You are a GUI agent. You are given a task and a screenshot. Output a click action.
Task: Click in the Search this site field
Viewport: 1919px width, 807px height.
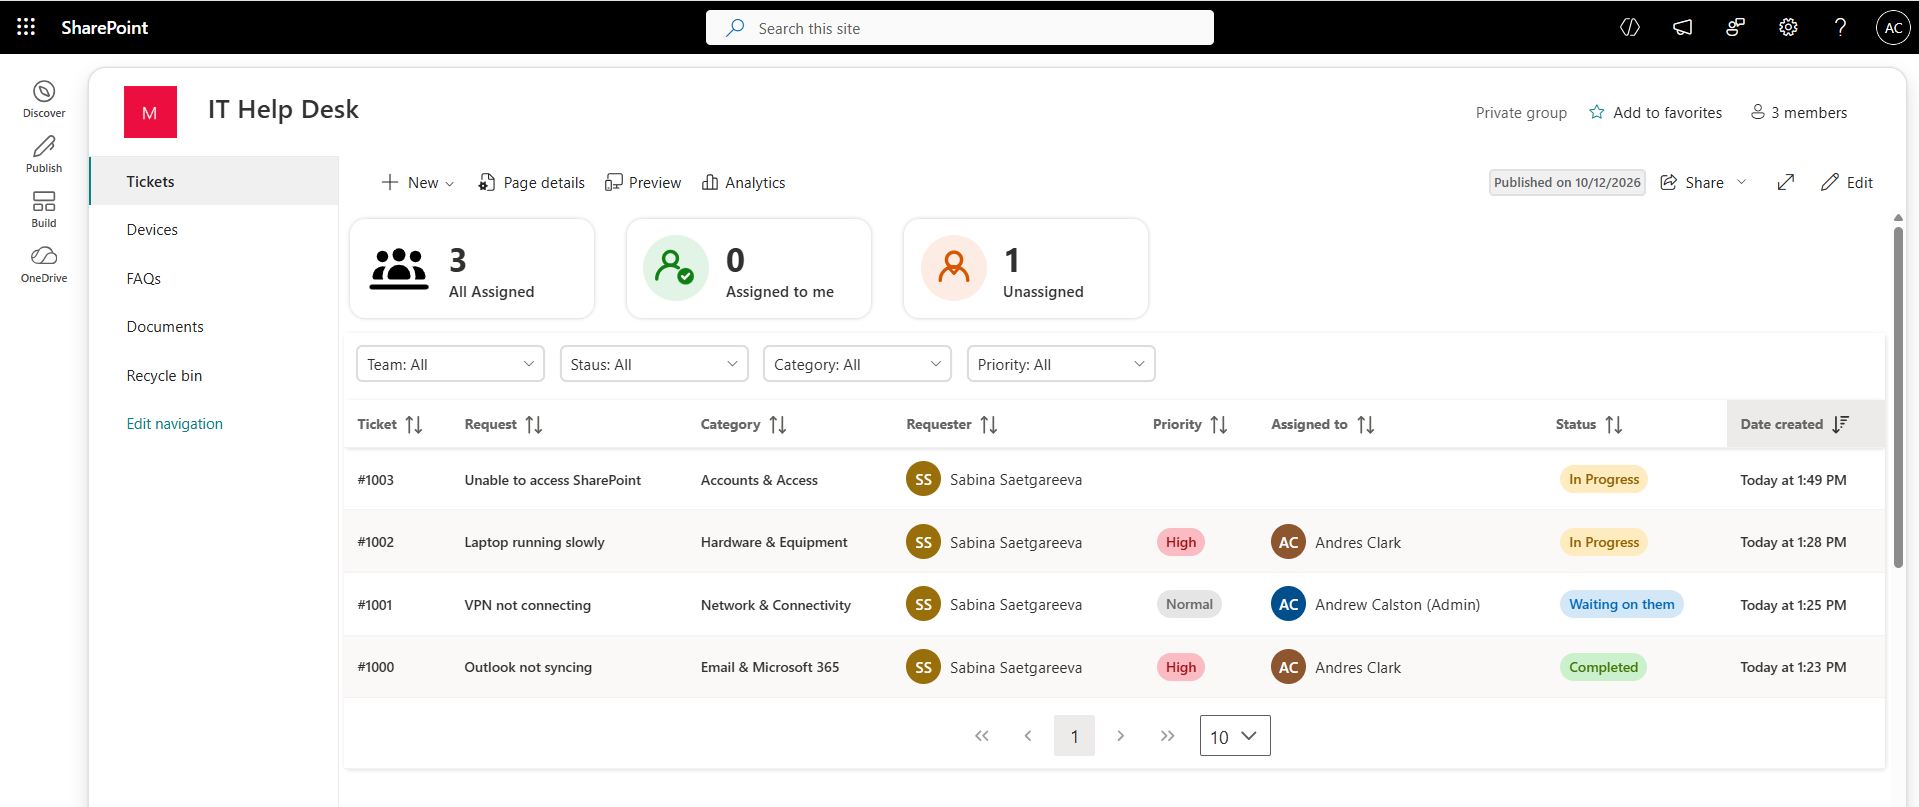click(x=960, y=28)
